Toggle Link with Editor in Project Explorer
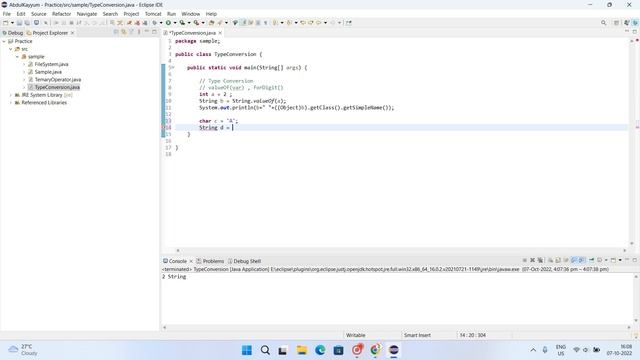Viewport: 640px width, 360px height. [123, 32]
